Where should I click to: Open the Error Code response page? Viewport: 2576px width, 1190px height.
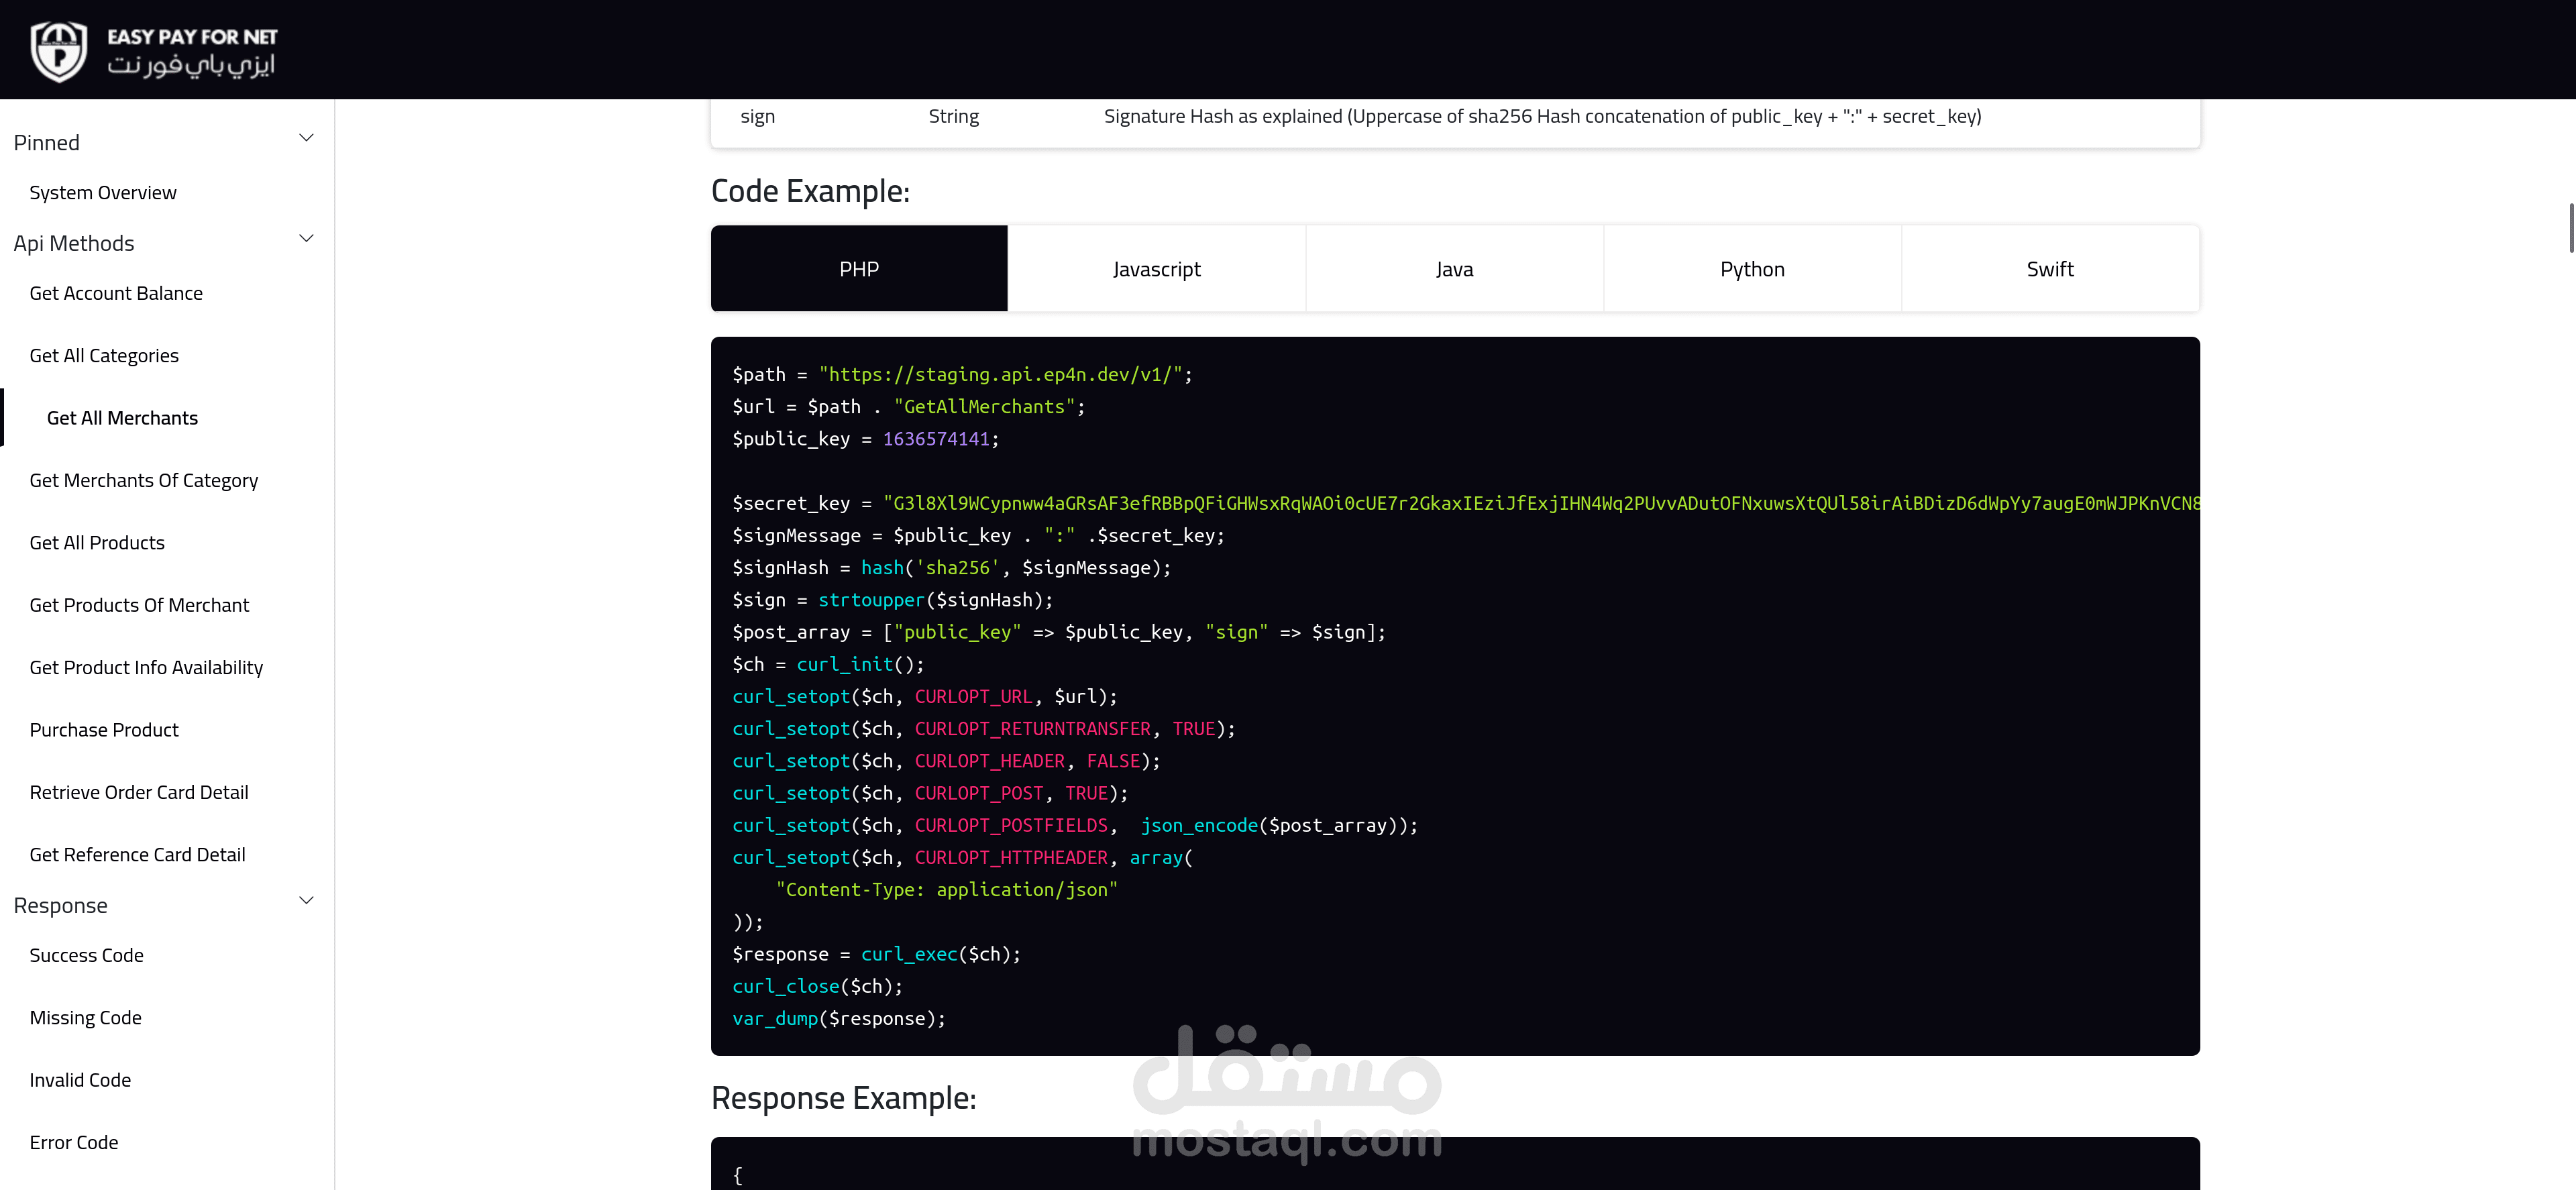74,1143
